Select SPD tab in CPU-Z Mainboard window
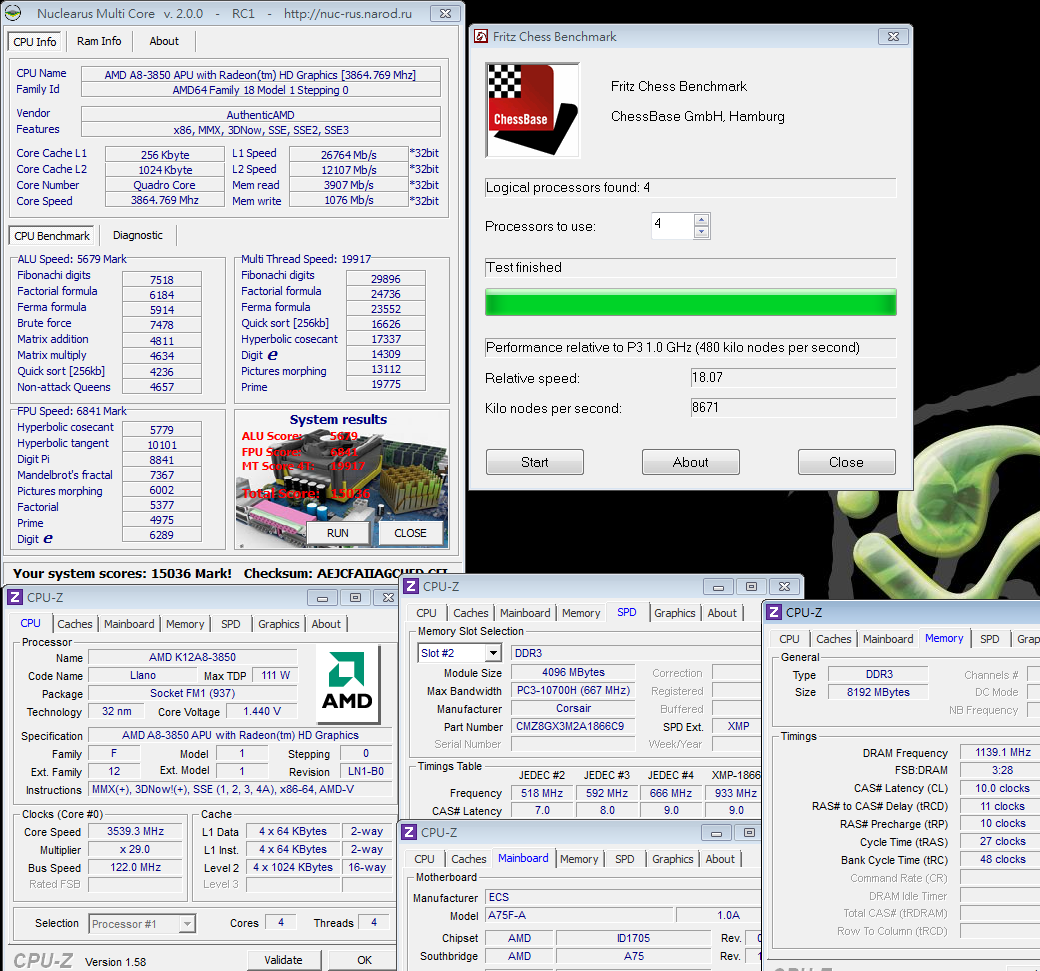The width and height of the screenshot is (1040, 971). point(624,859)
